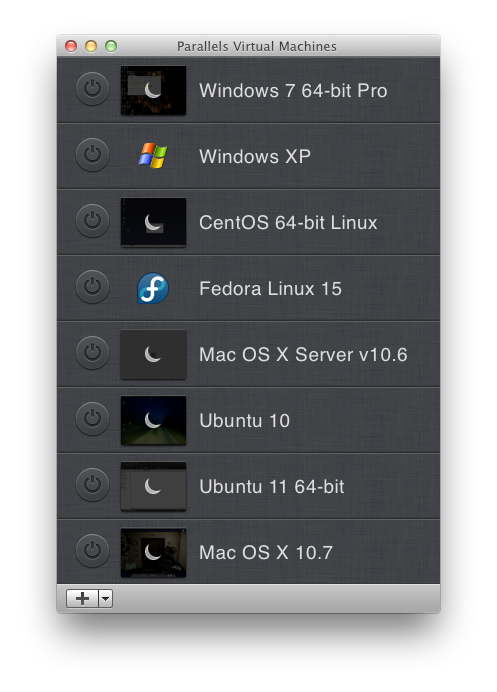The height and width of the screenshot is (692, 497).
Task: Click the Fedora Linux 15 power icon
Action: pos(92,287)
